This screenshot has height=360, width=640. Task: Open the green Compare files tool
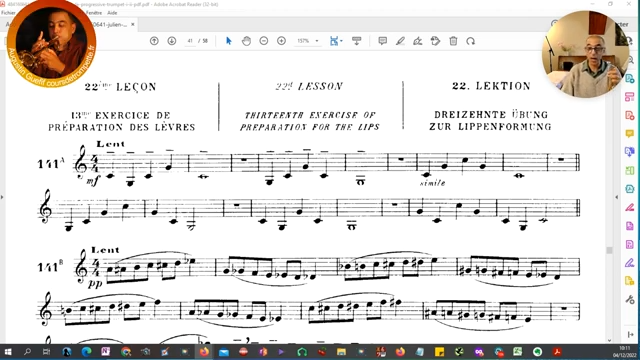coord(629,171)
